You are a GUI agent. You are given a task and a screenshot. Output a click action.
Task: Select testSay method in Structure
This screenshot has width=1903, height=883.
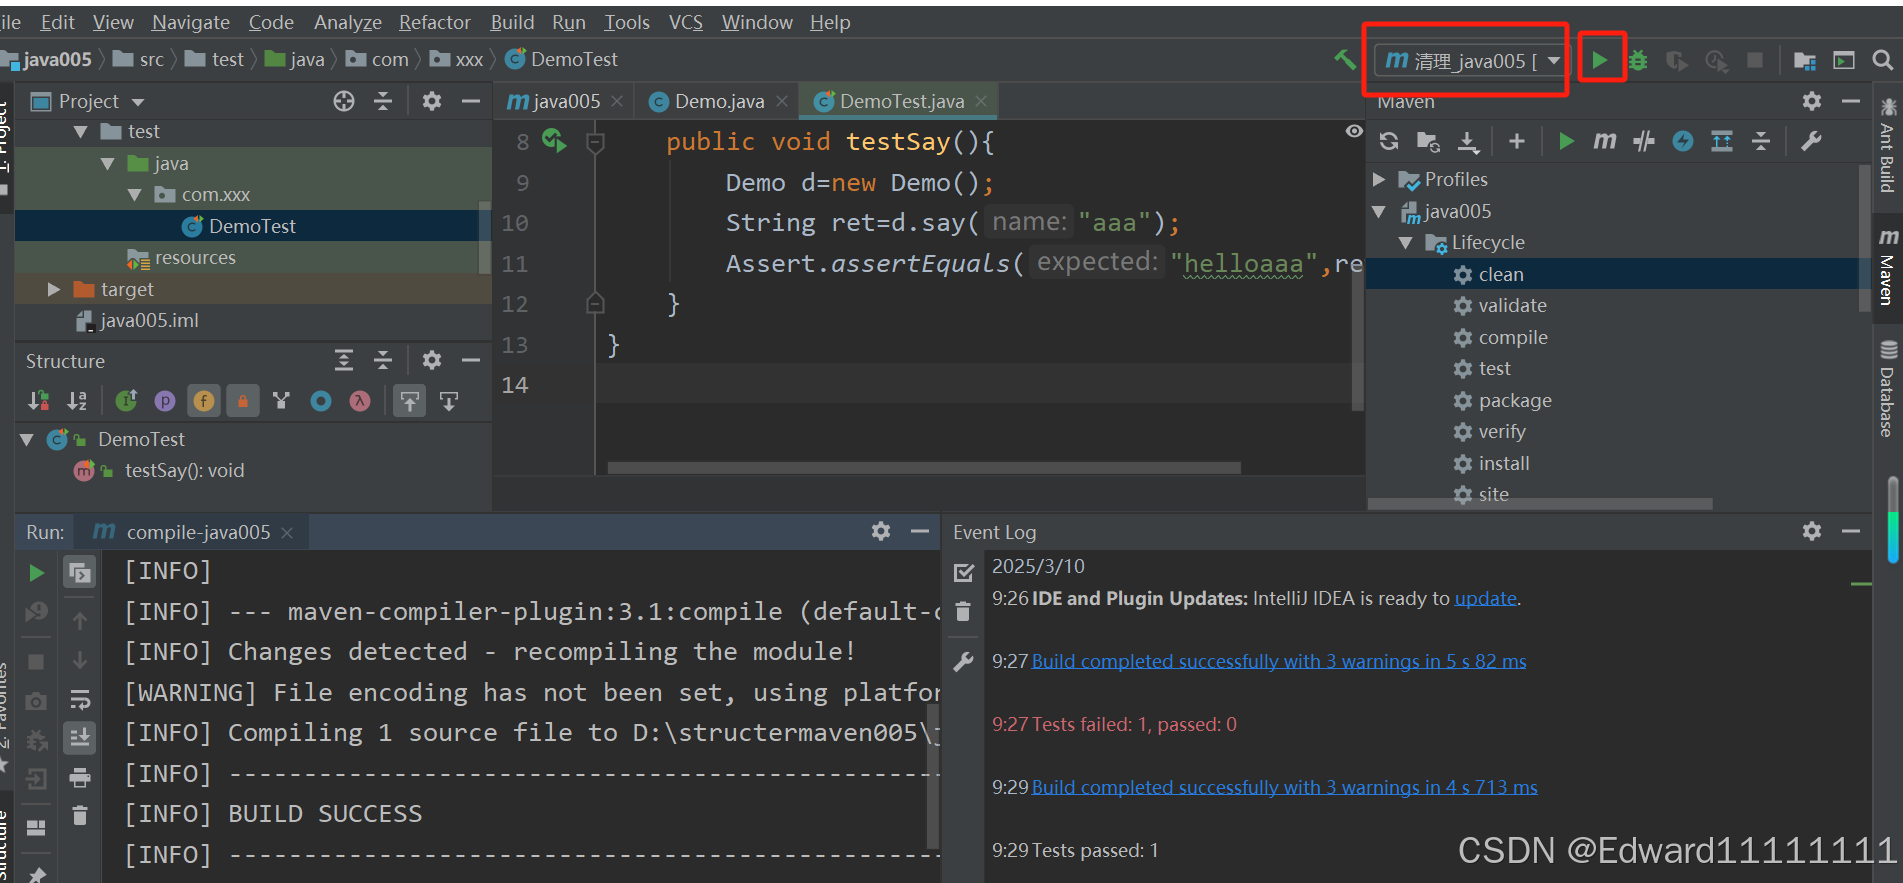(x=184, y=470)
